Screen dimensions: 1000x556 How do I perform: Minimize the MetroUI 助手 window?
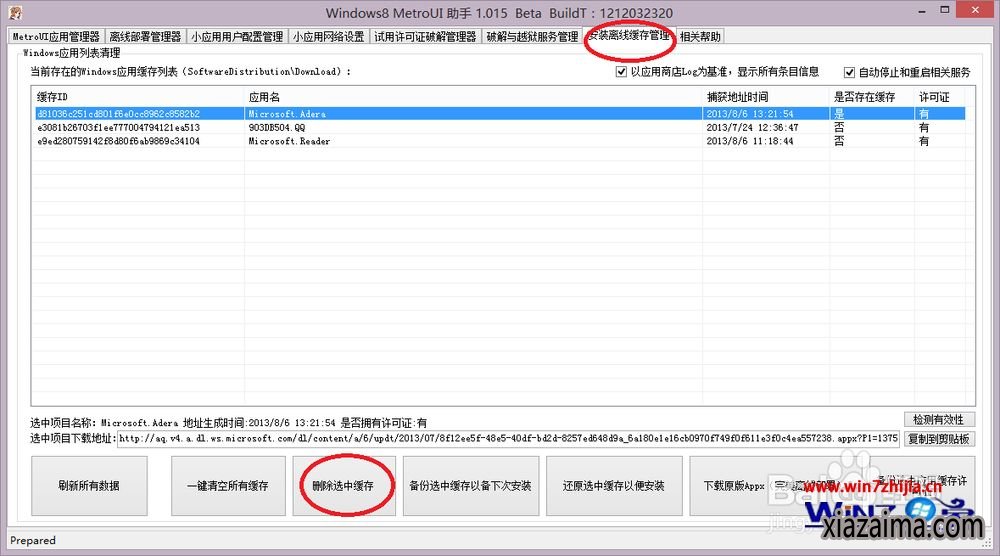pyautogui.click(x=922, y=11)
